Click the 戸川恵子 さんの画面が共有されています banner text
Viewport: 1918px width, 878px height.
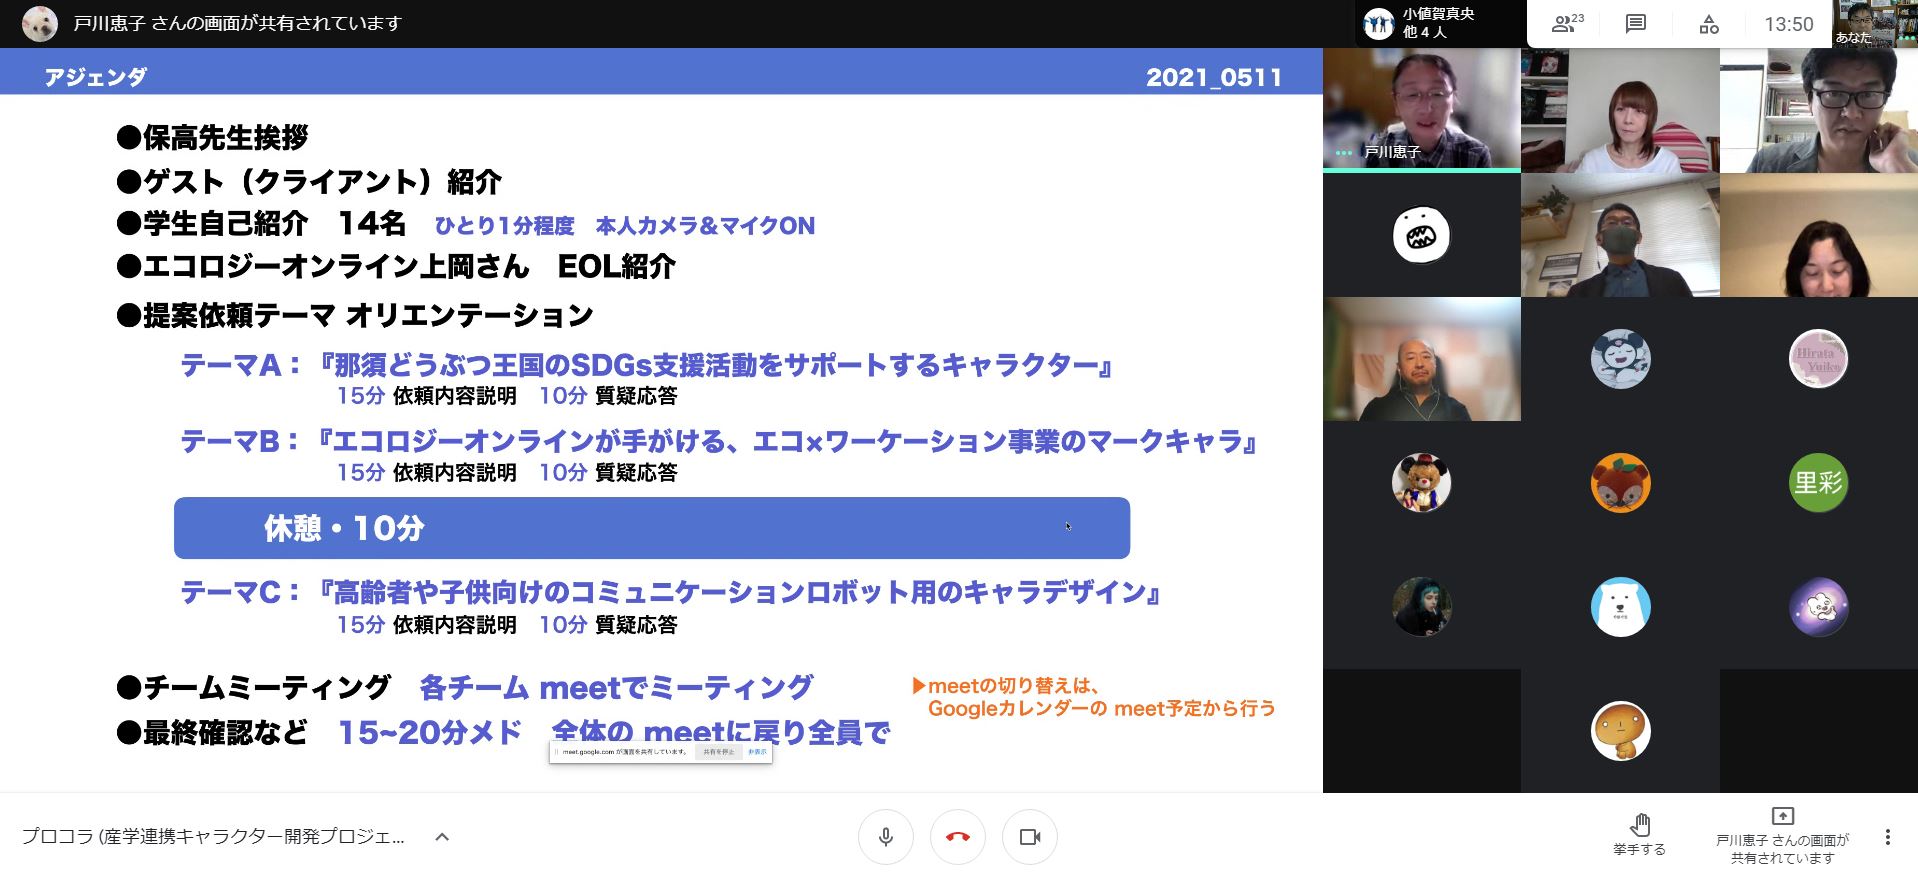tap(238, 23)
